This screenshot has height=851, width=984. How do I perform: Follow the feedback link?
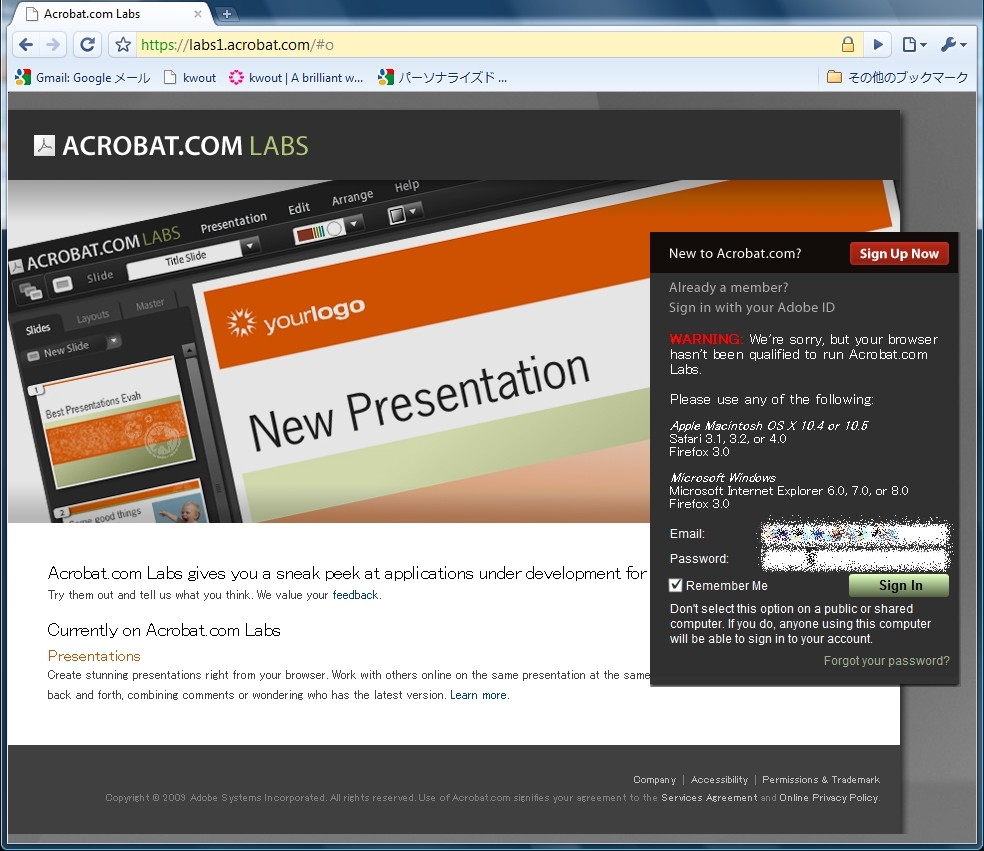(x=355, y=595)
